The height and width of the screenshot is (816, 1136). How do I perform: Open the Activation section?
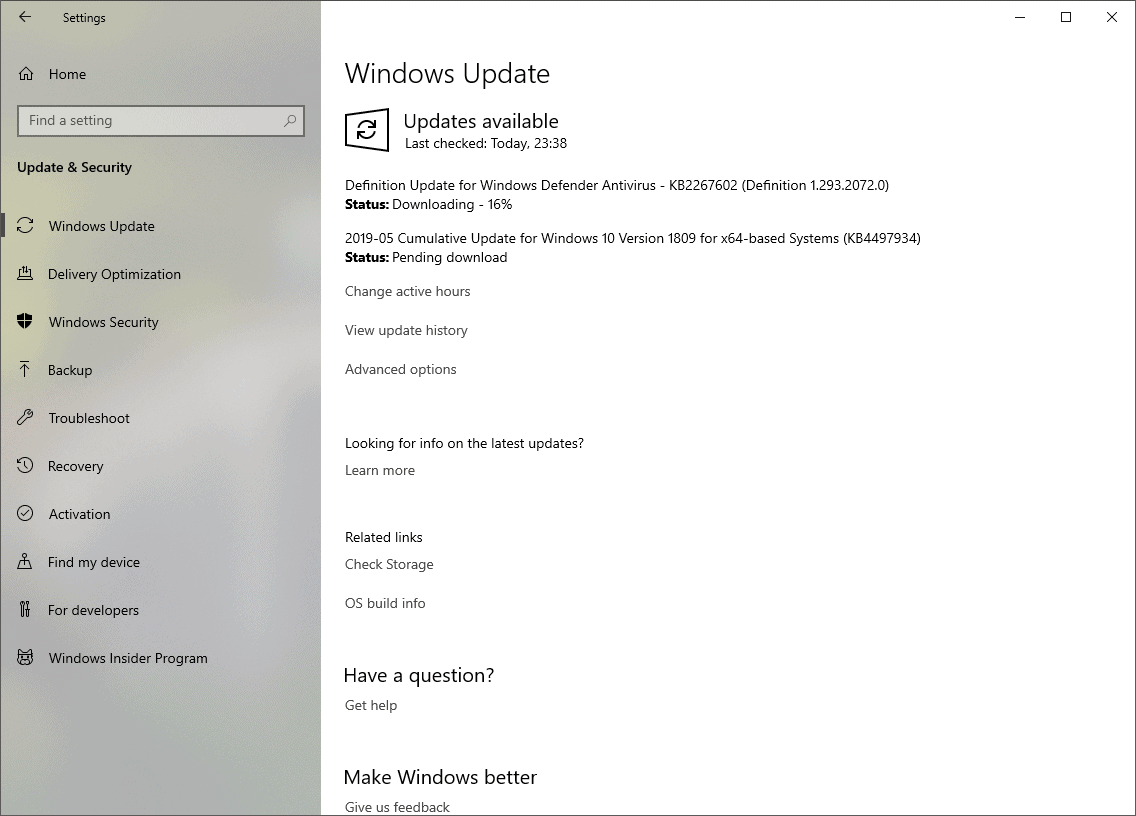tap(160, 514)
